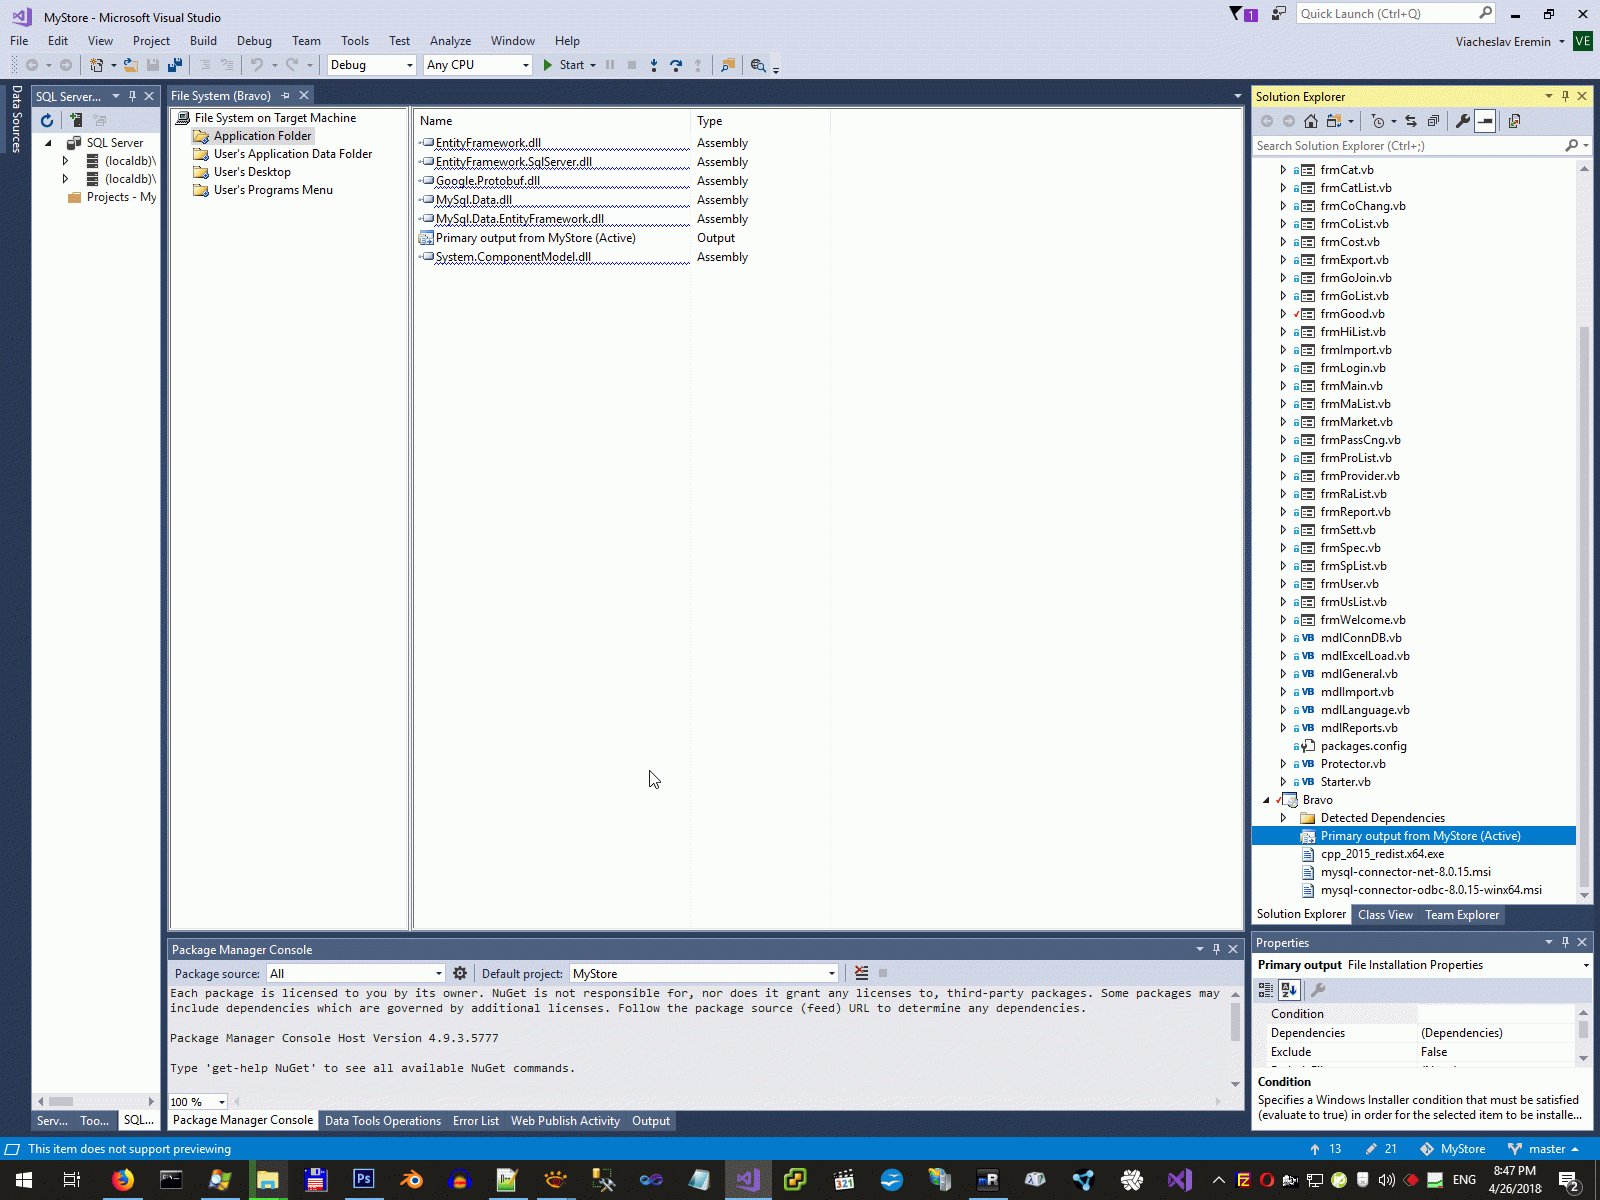Image resolution: width=1600 pixels, height=1200 pixels.
Task: Click the 13 unpushed commits indicator
Action: 1326,1149
